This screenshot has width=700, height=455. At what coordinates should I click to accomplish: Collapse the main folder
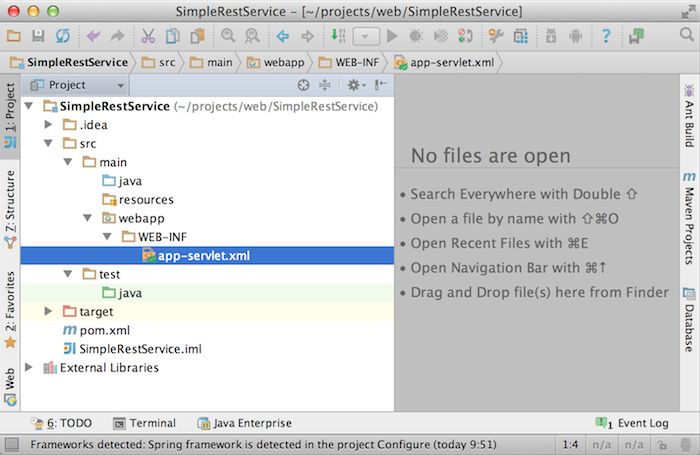pyautogui.click(x=68, y=162)
